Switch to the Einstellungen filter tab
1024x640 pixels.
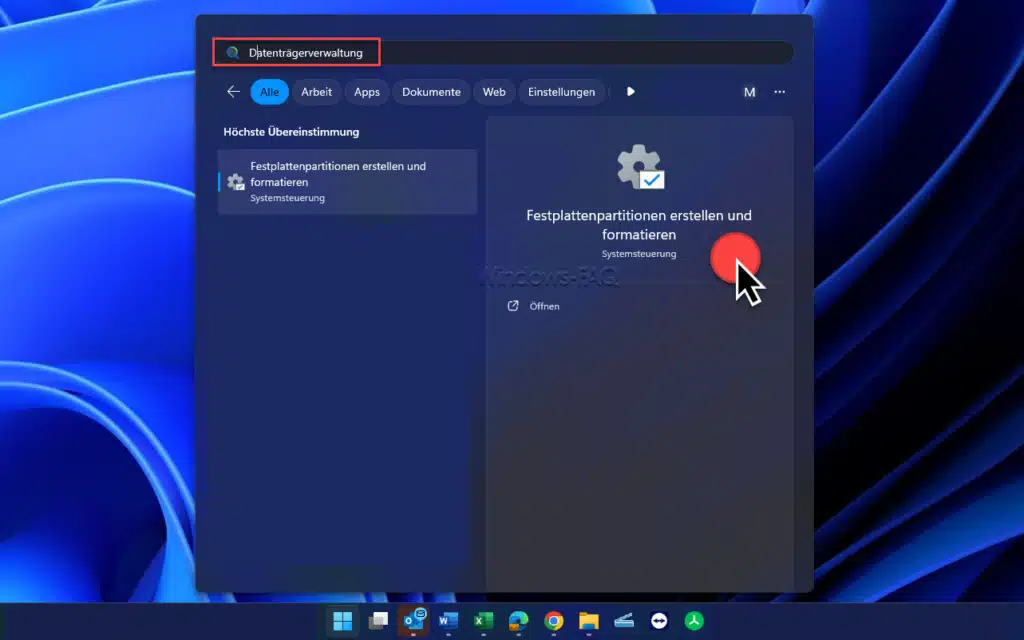(x=561, y=92)
